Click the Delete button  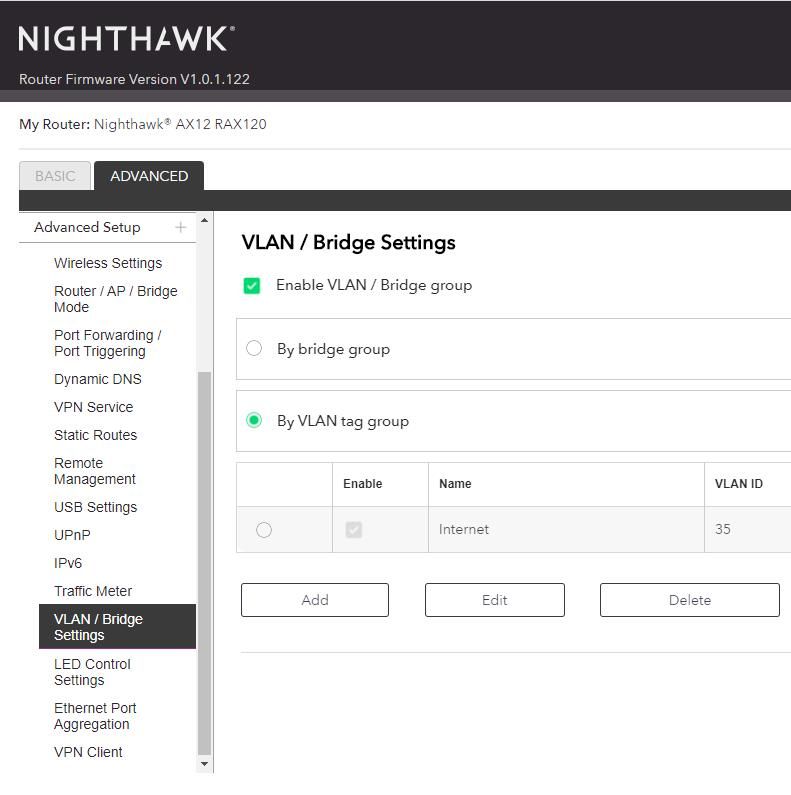(689, 600)
